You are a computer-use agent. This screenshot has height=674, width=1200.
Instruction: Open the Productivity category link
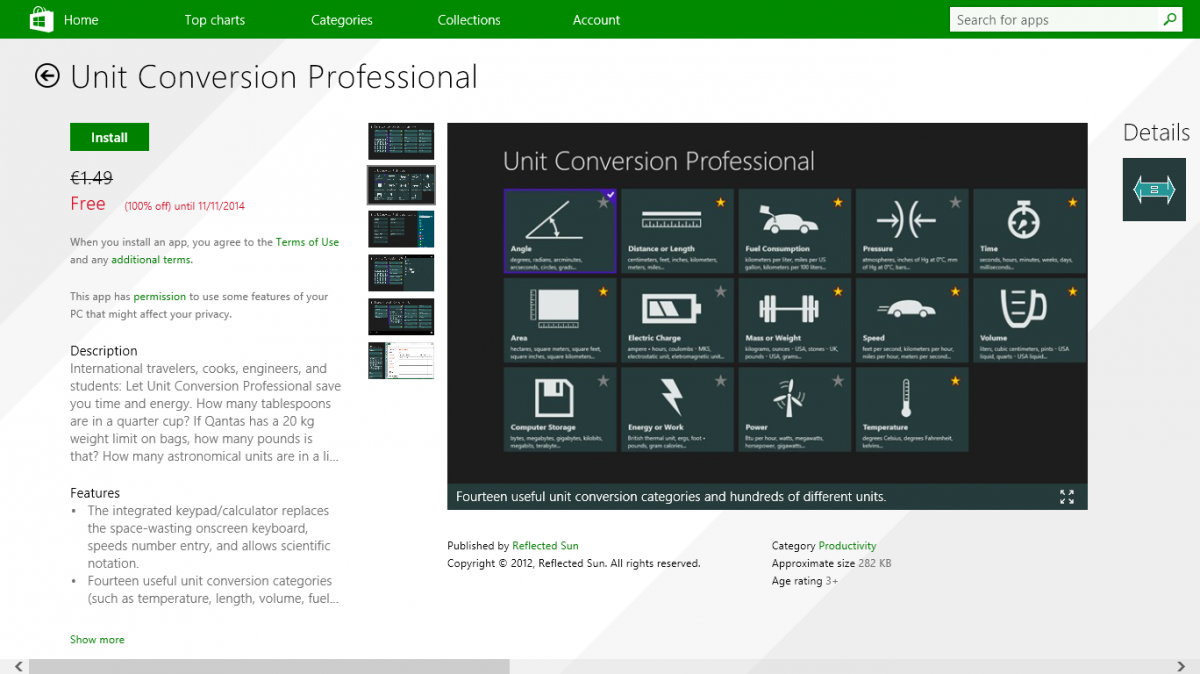[x=847, y=546]
